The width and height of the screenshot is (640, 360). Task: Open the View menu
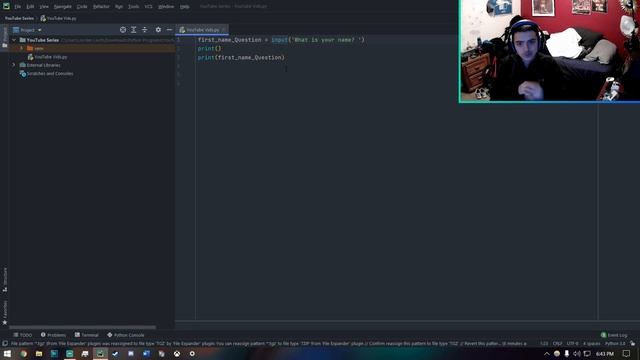[x=44, y=7]
